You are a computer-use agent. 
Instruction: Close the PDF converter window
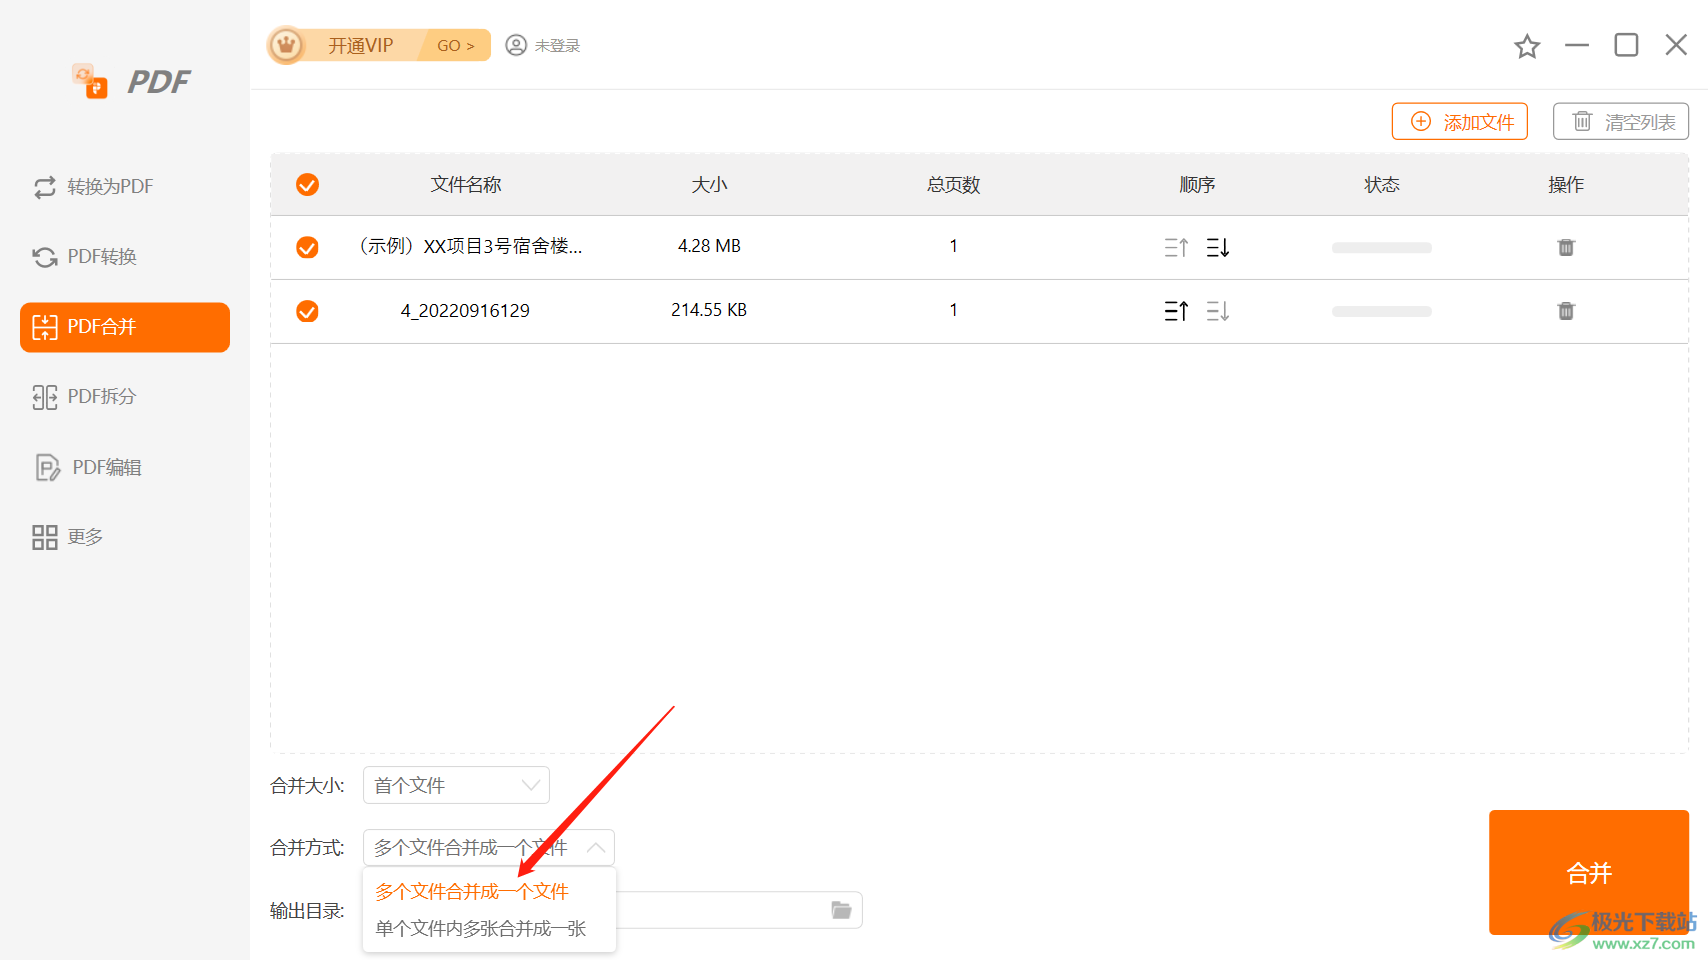tap(1676, 45)
